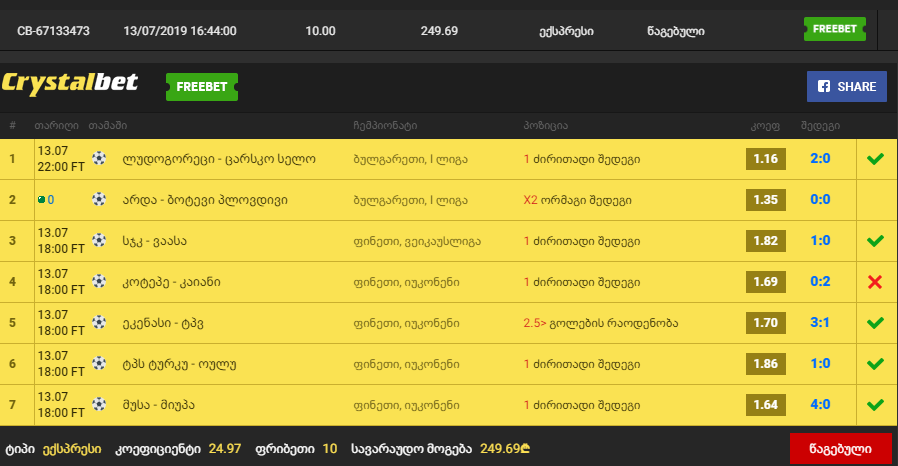Click green checkmark in სჯკ - ვაასა row

[875, 240]
